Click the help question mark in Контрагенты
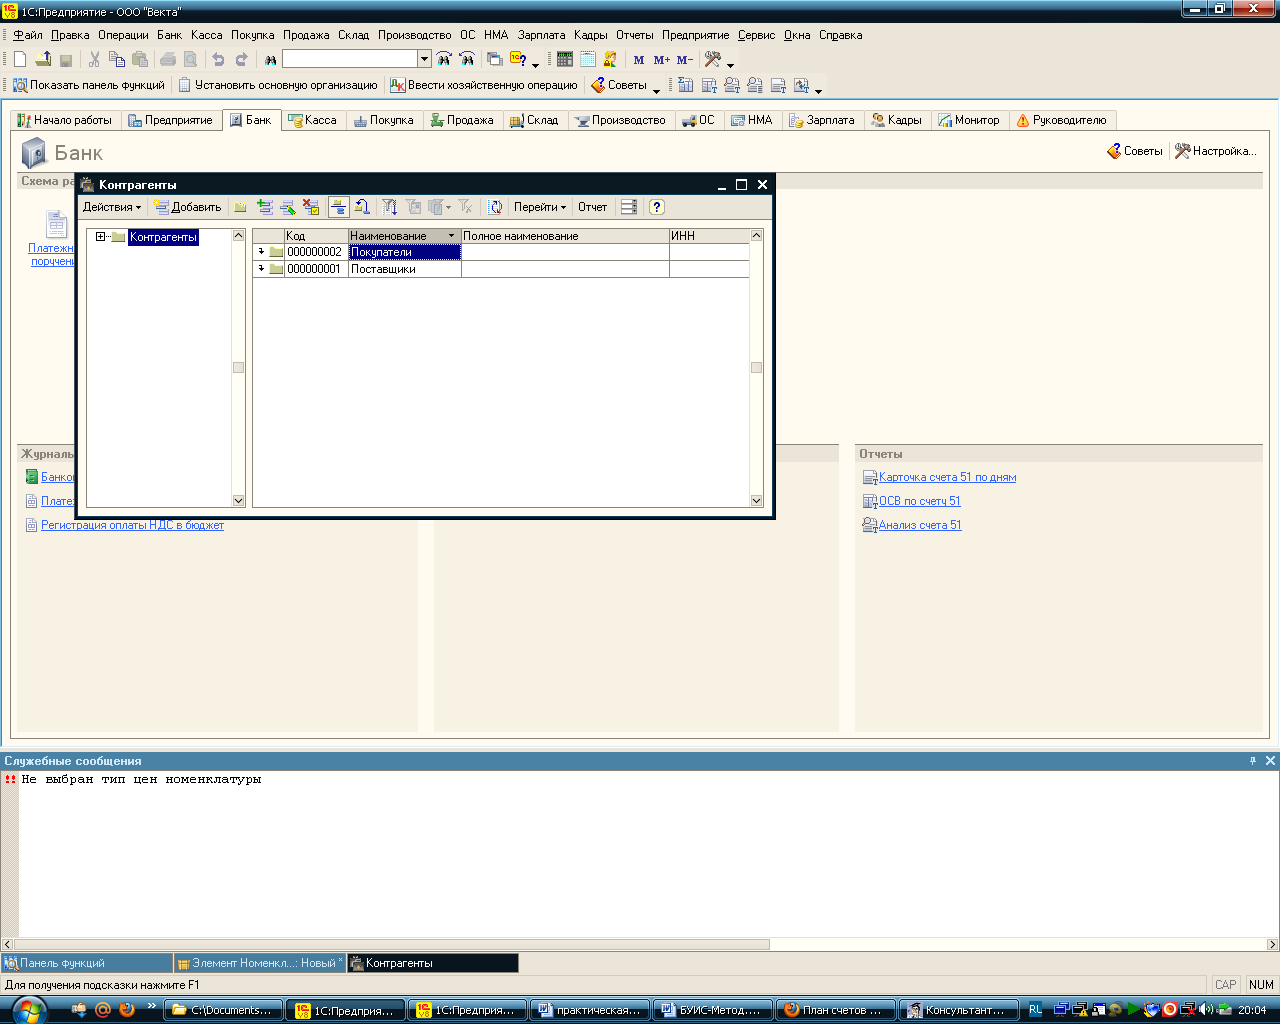The height and width of the screenshot is (1024, 1280). pos(656,207)
